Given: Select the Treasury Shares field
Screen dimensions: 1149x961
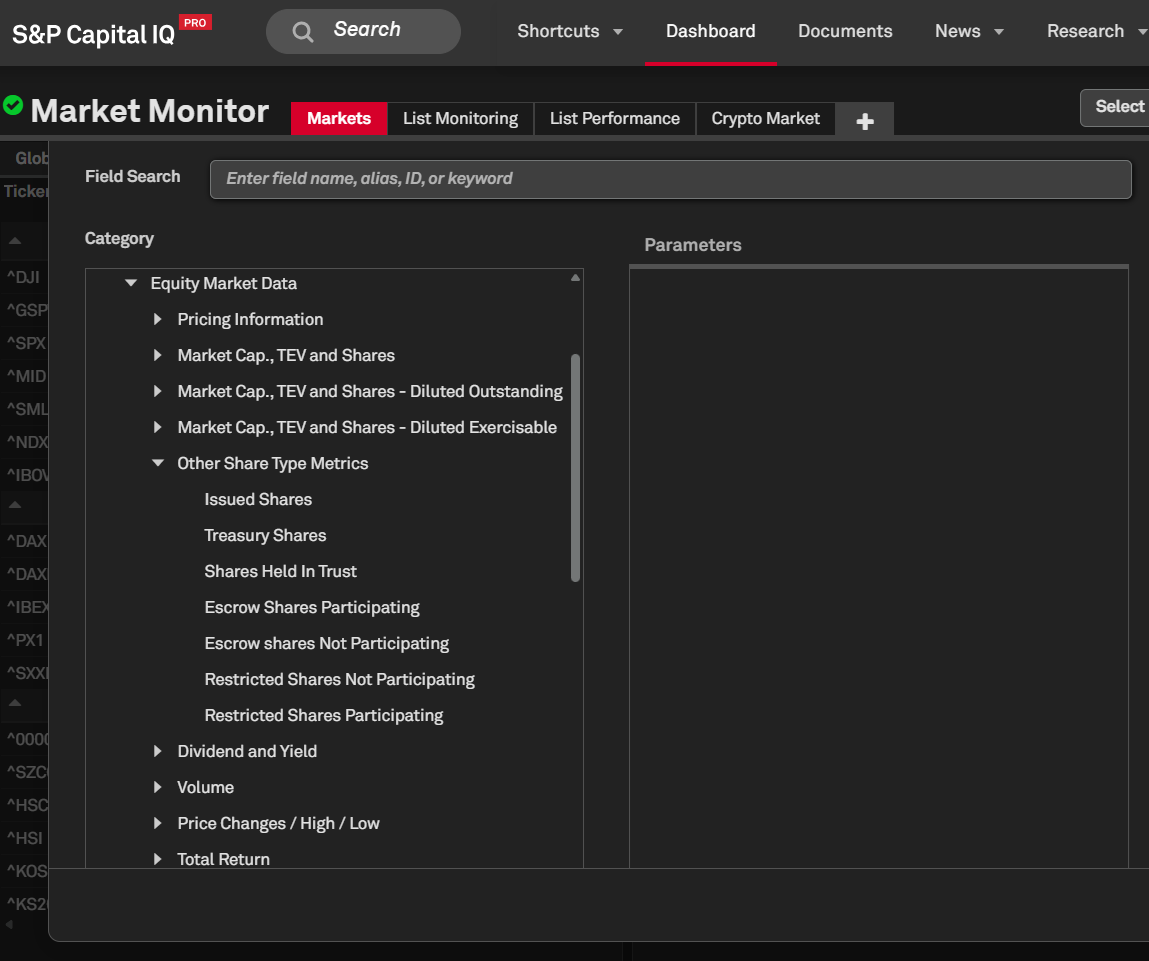Looking at the screenshot, I should point(265,536).
